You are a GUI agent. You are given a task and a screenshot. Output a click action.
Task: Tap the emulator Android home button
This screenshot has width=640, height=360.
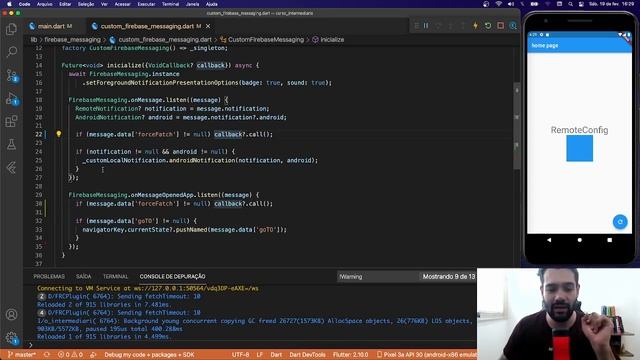(x=580, y=240)
